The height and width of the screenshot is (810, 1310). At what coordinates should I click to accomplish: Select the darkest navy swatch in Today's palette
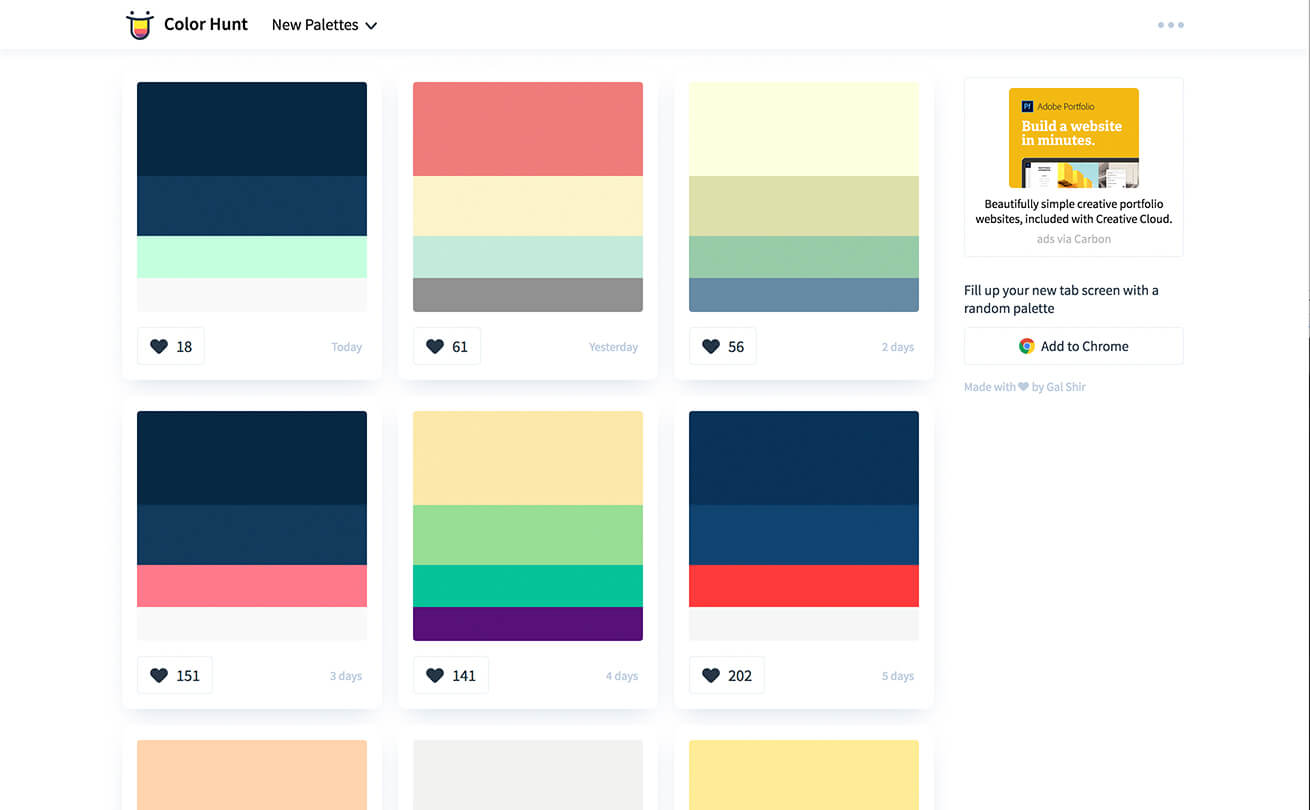[252, 129]
